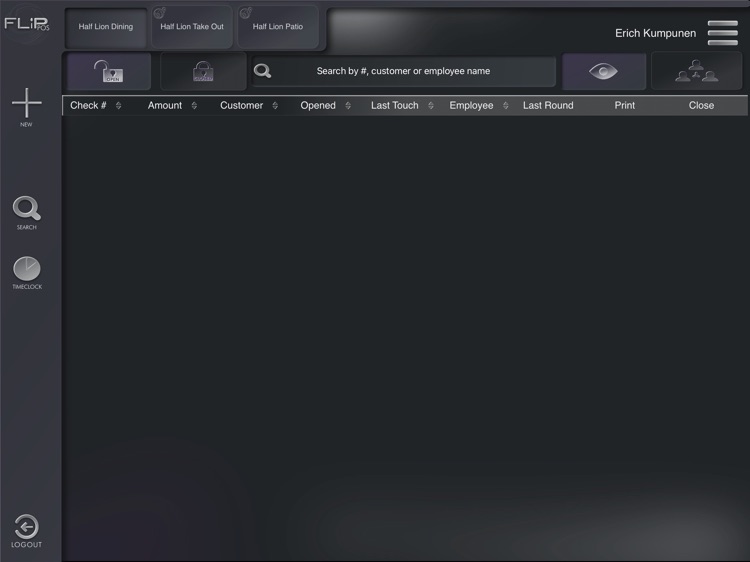
Task: Open the hamburger menu at top right
Action: tap(723, 33)
